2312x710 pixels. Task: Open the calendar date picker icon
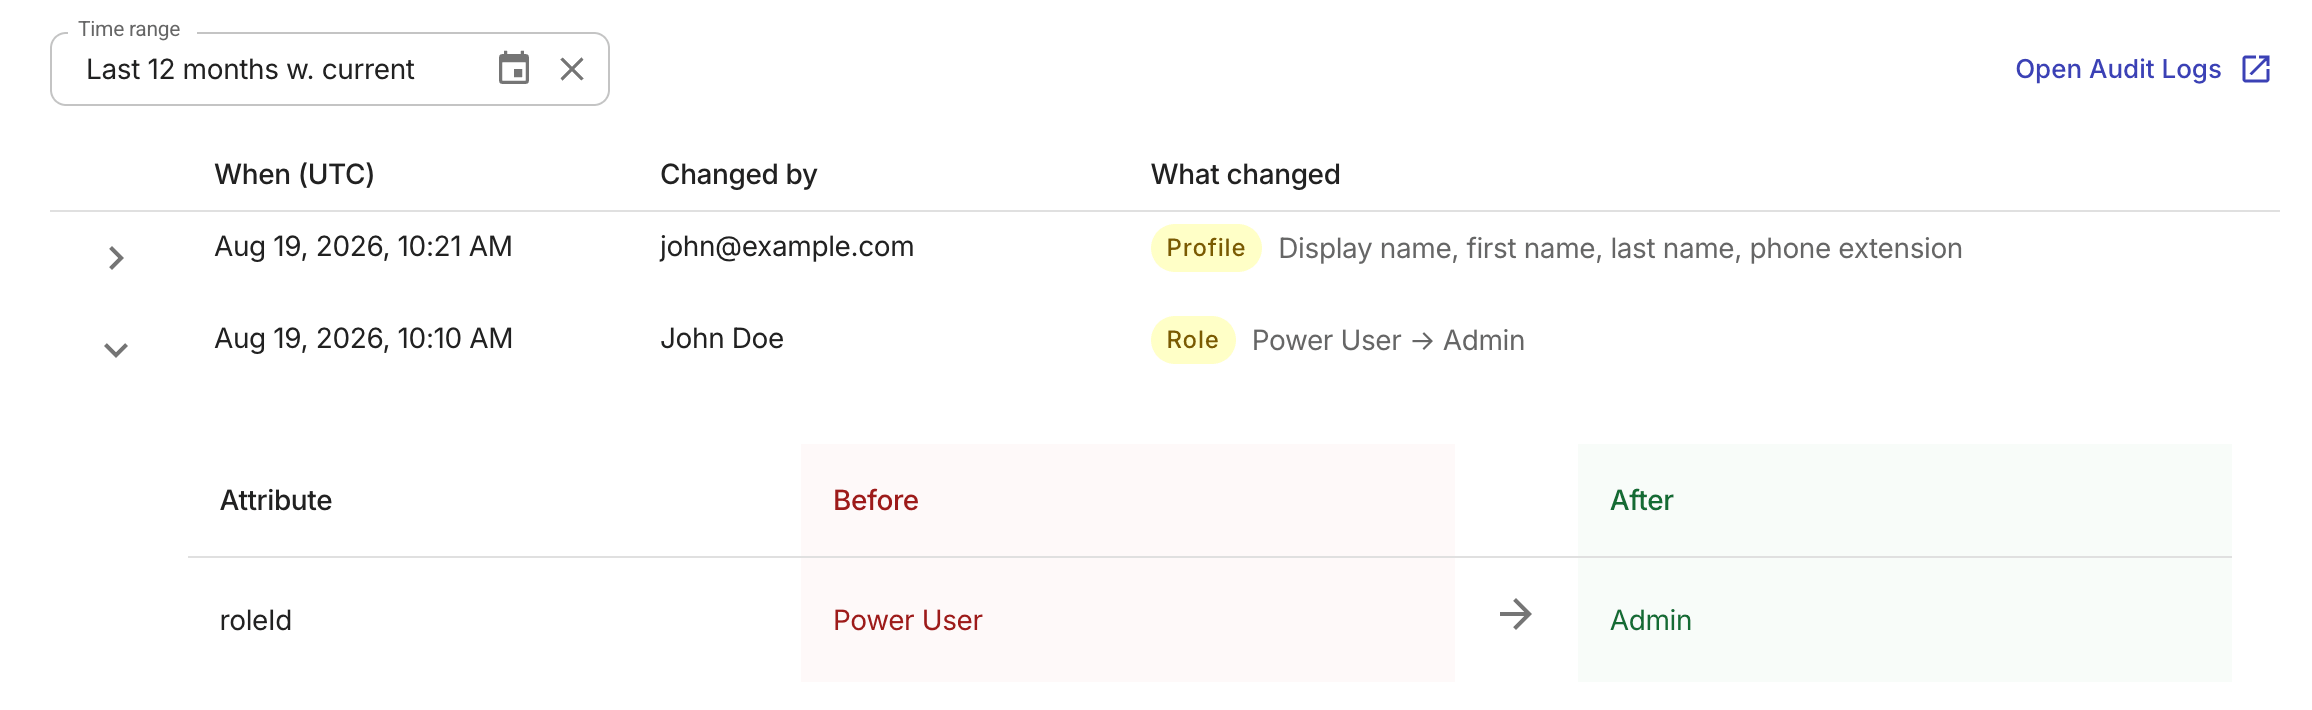[x=514, y=69]
